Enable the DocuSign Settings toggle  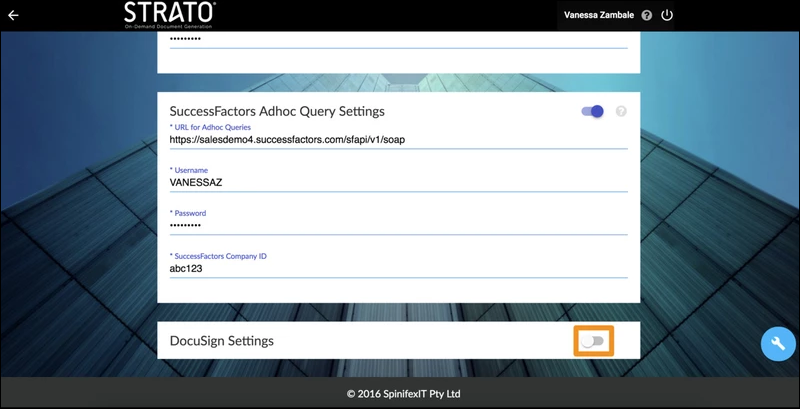593,341
